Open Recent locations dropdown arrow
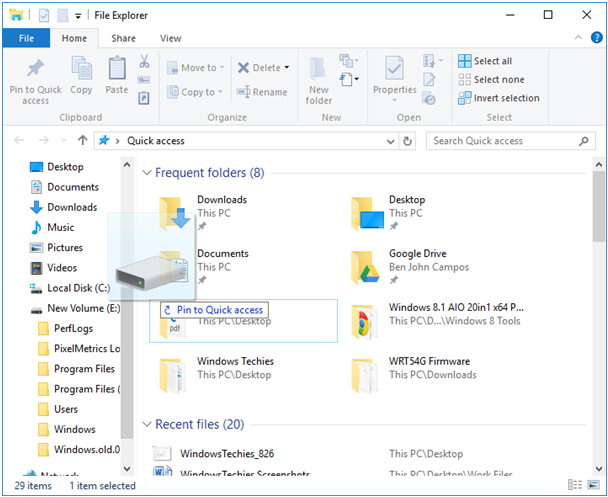The width and height of the screenshot is (608, 497). coord(64,141)
